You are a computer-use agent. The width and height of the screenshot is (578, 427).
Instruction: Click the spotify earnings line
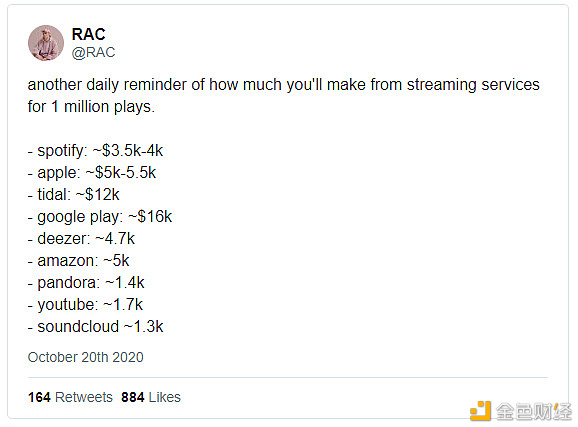(x=95, y=150)
